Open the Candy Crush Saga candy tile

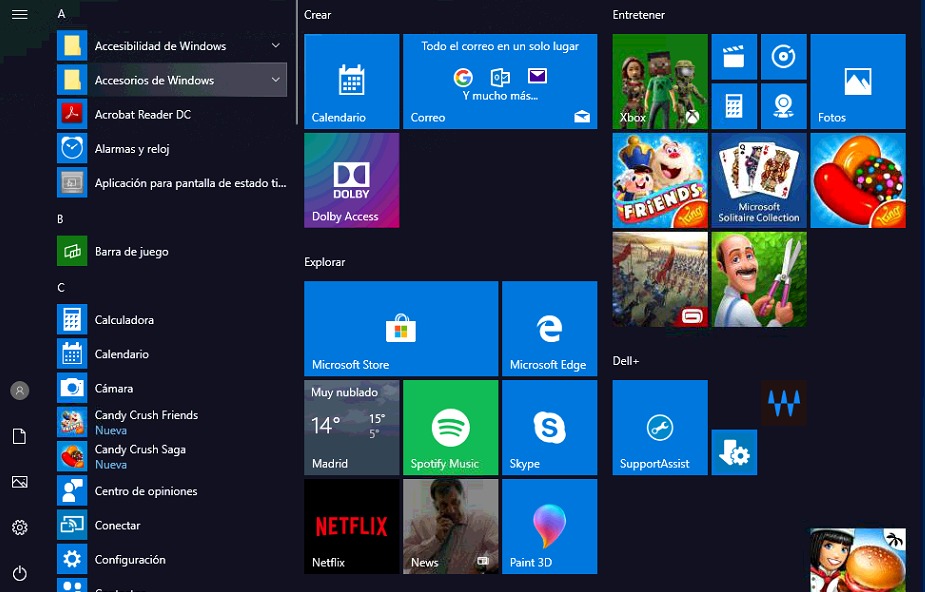coord(858,180)
